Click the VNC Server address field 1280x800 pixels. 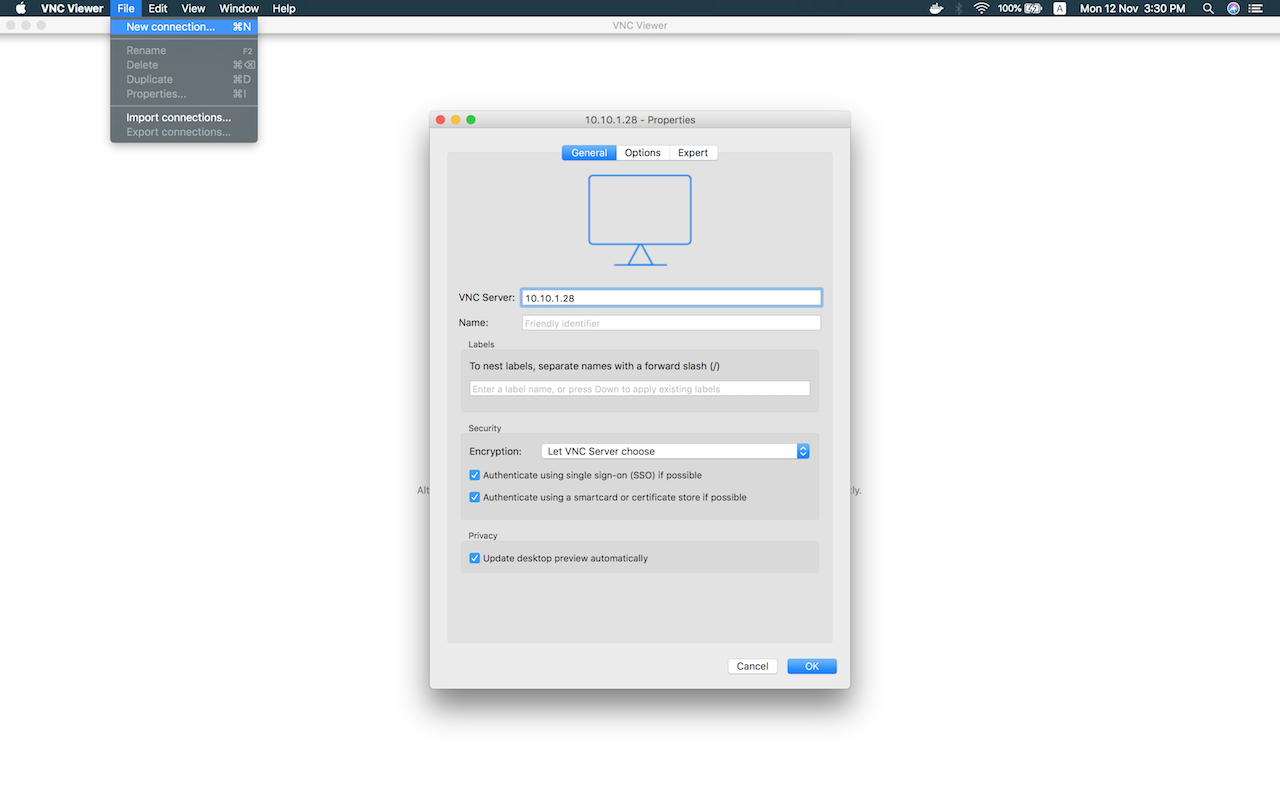(x=671, y=298)
